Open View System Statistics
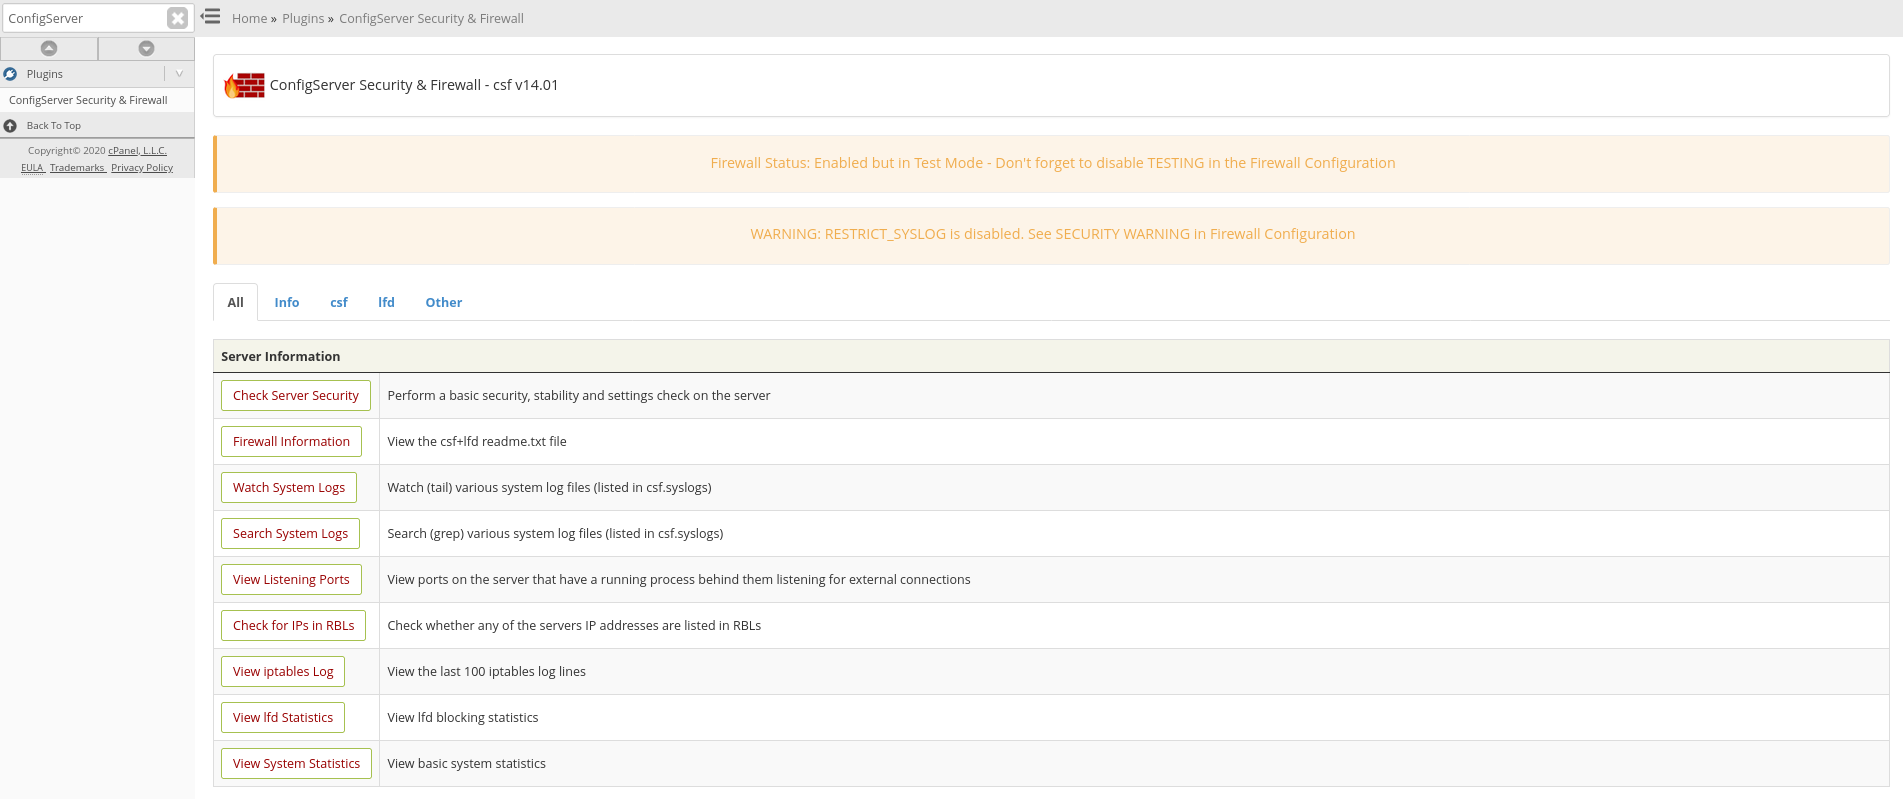Screen dimensions: 1903x799 point(296,763)
